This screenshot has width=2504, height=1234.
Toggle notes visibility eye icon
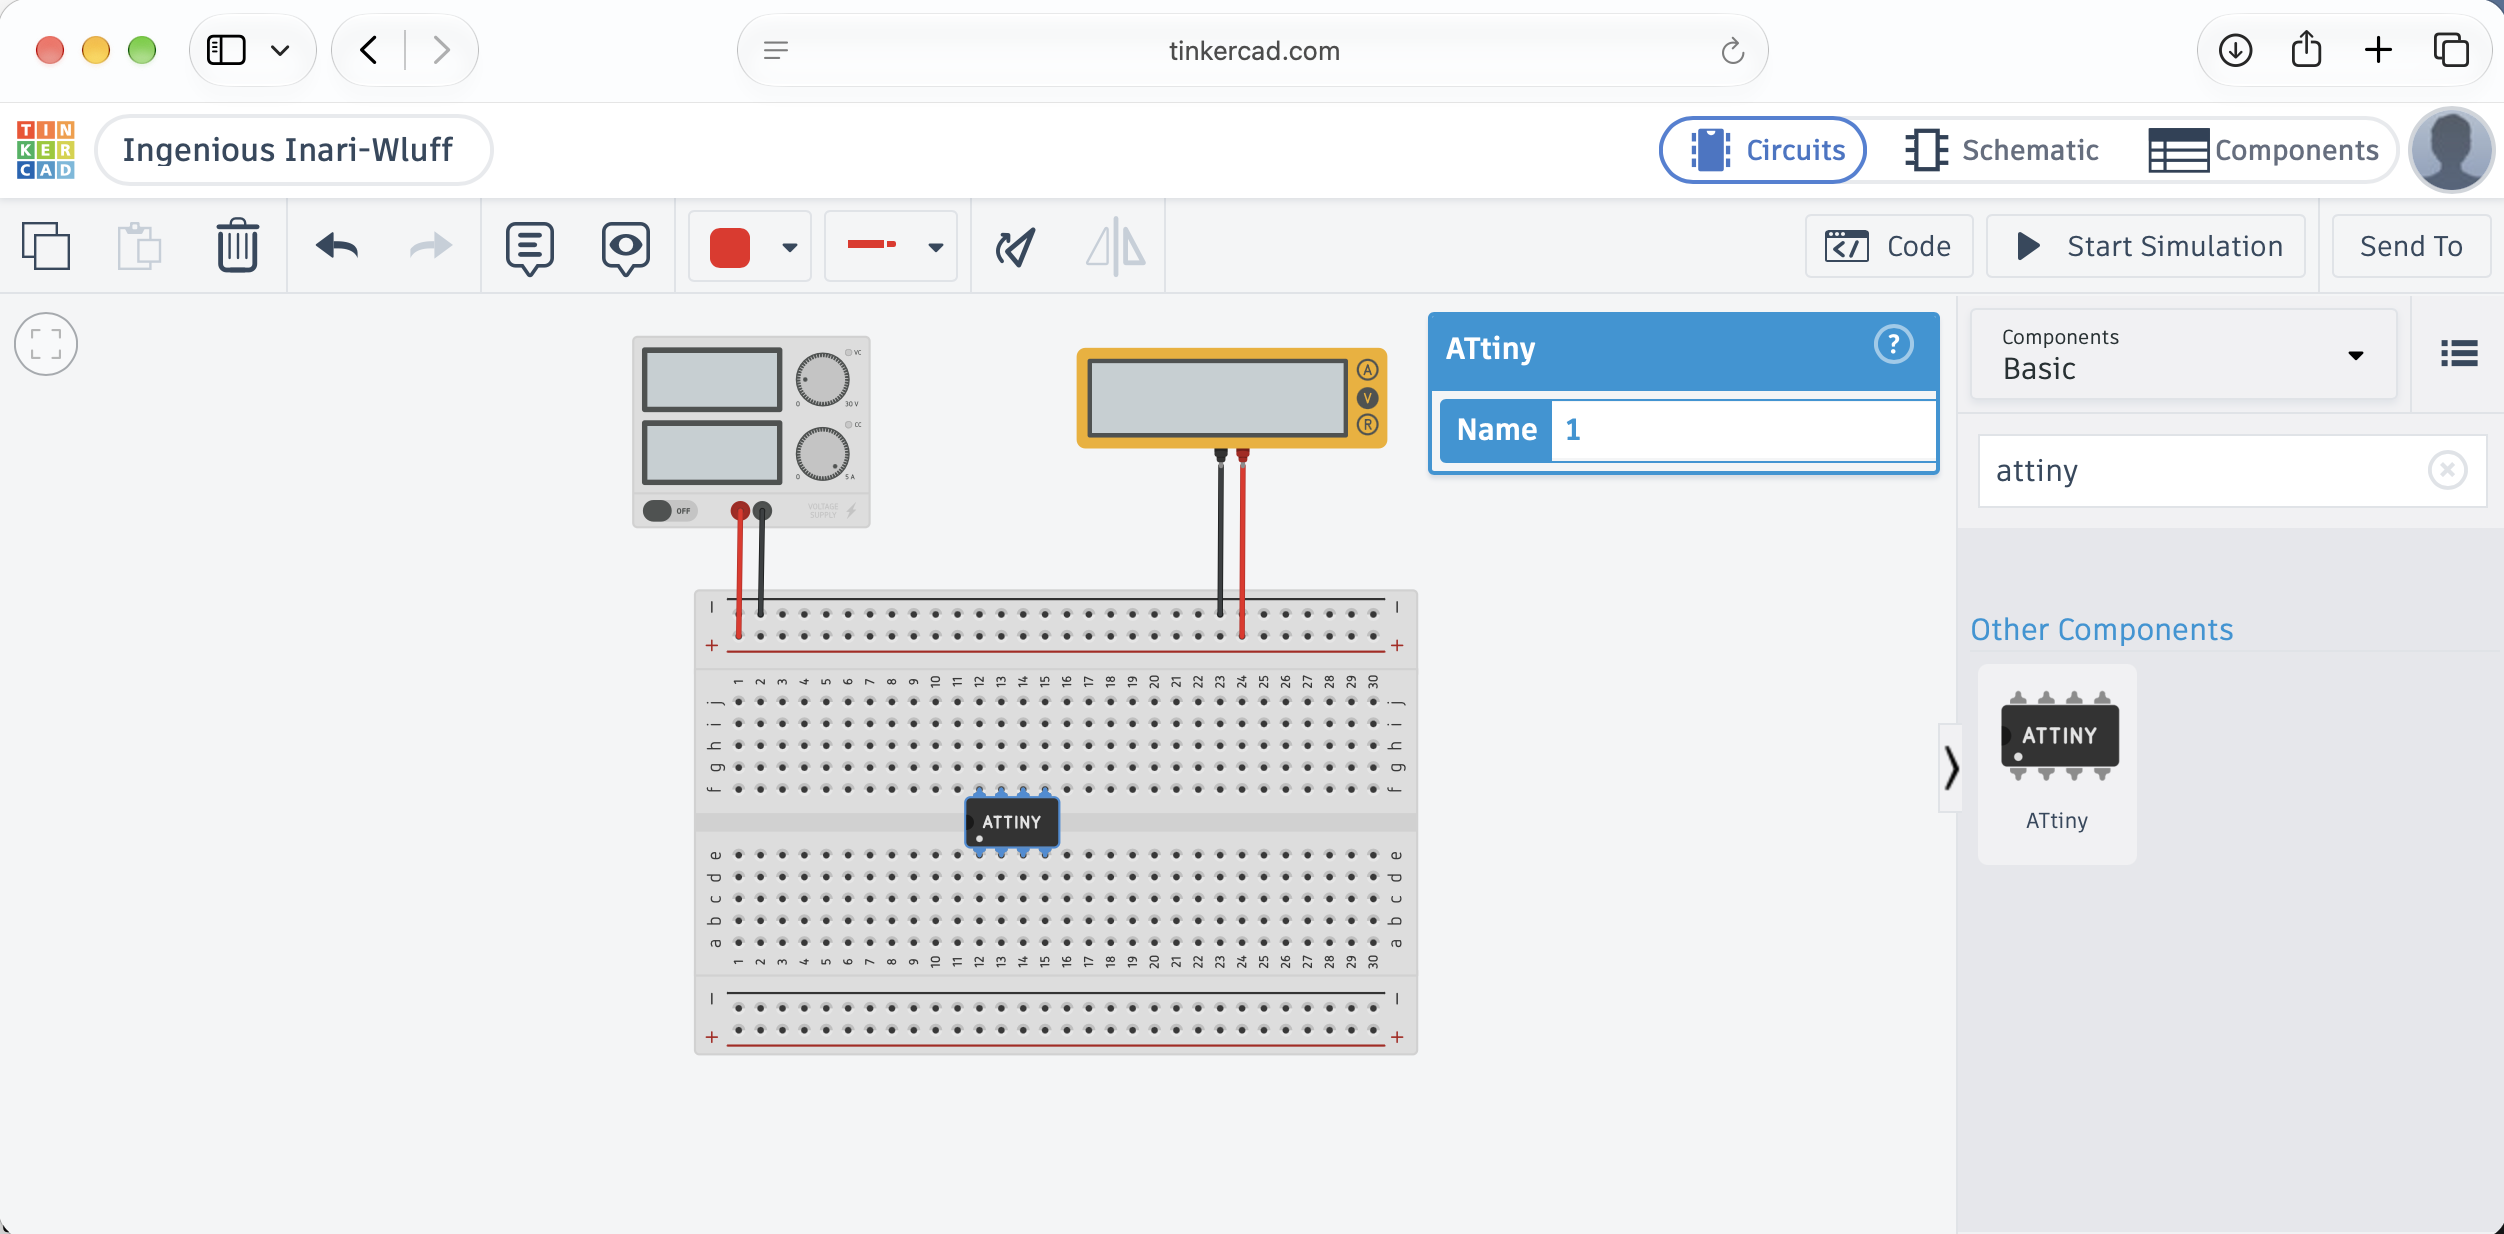[626, 248]
